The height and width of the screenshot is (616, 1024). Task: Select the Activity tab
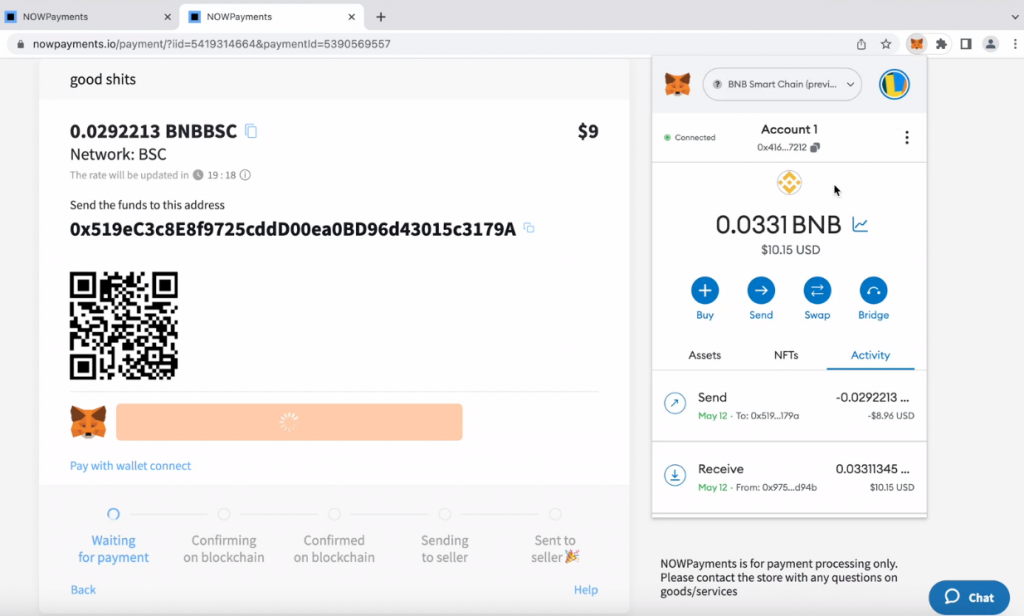coord(870,355)
